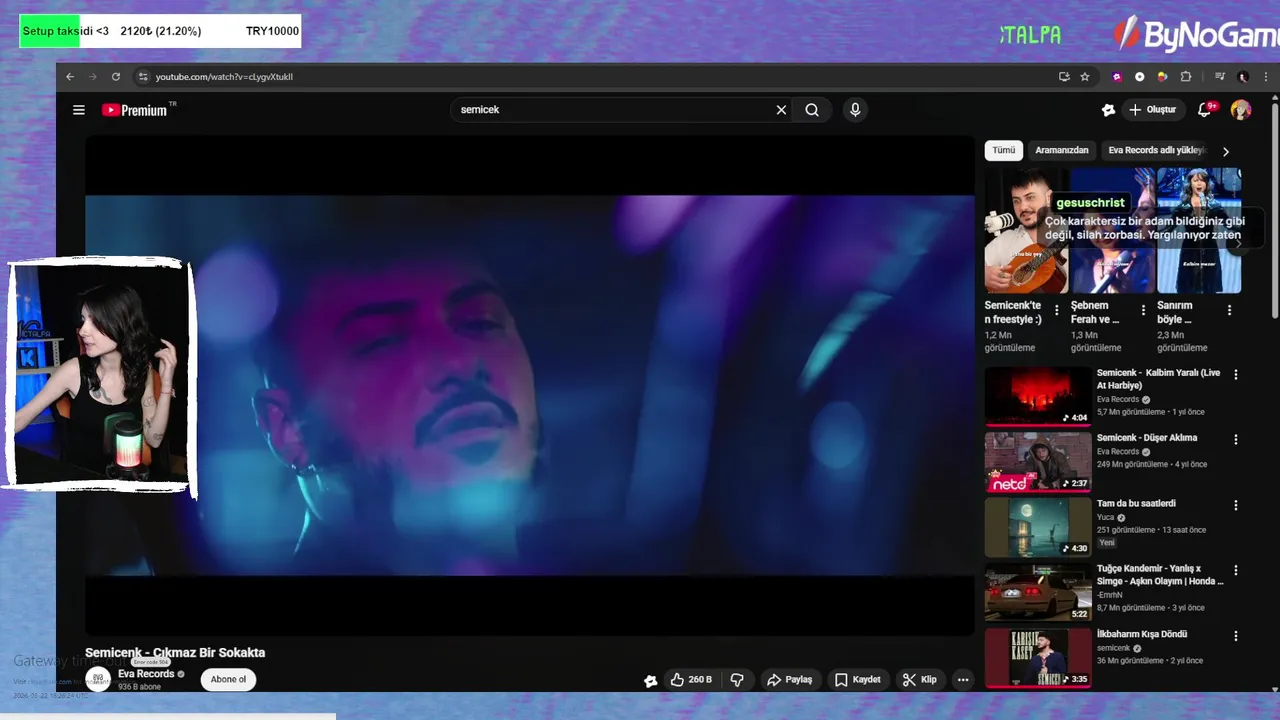Open the multicolor extension icon
The width and height of the screenshot is (1280, 720).
coord(1162,77)
